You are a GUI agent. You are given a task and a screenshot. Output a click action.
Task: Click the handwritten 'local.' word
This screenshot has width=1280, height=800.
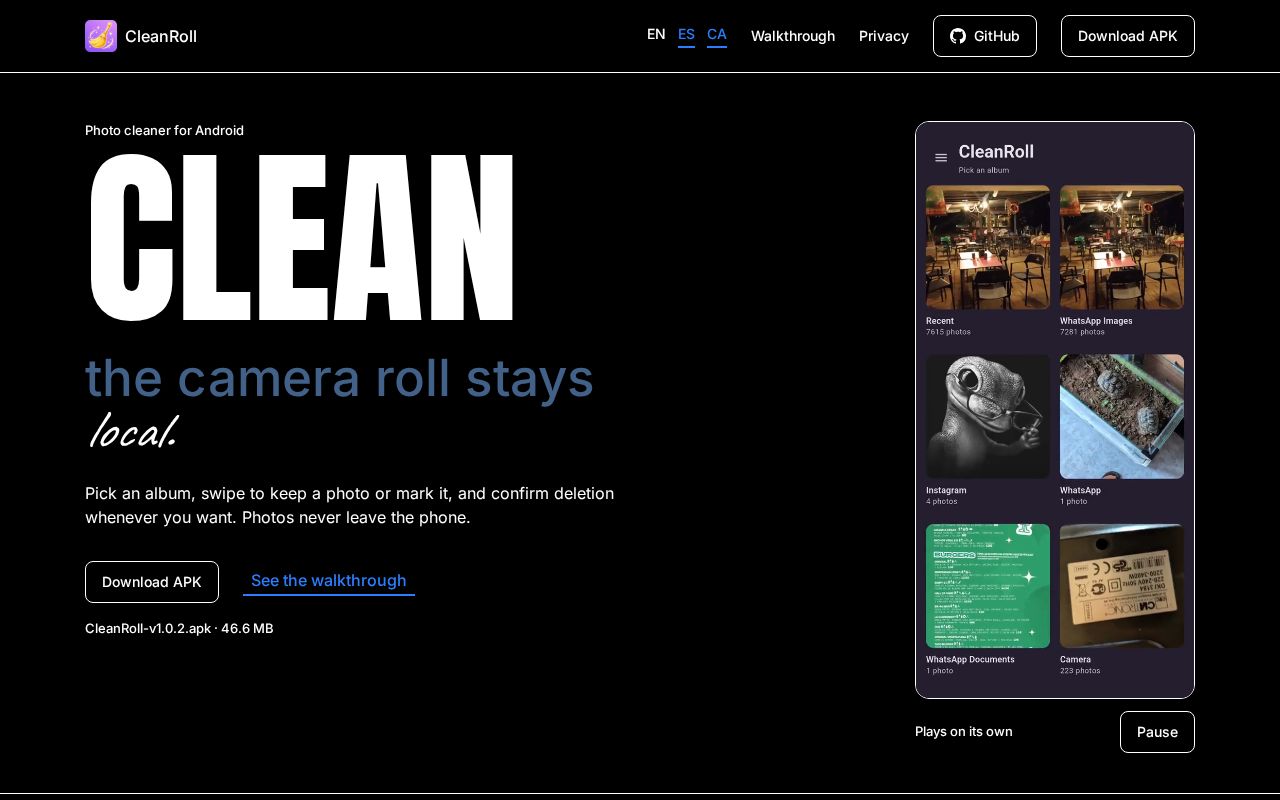point(133,431)
